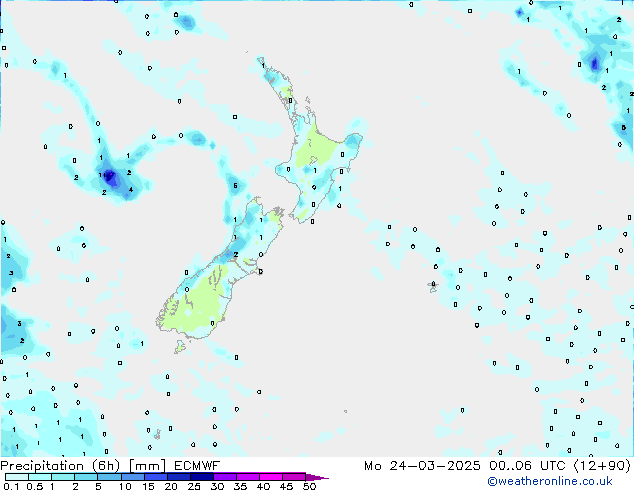Pick the 30–35 mm purple legend segment
Viewport: 634px width, 490px height.
tap(229, 477)
